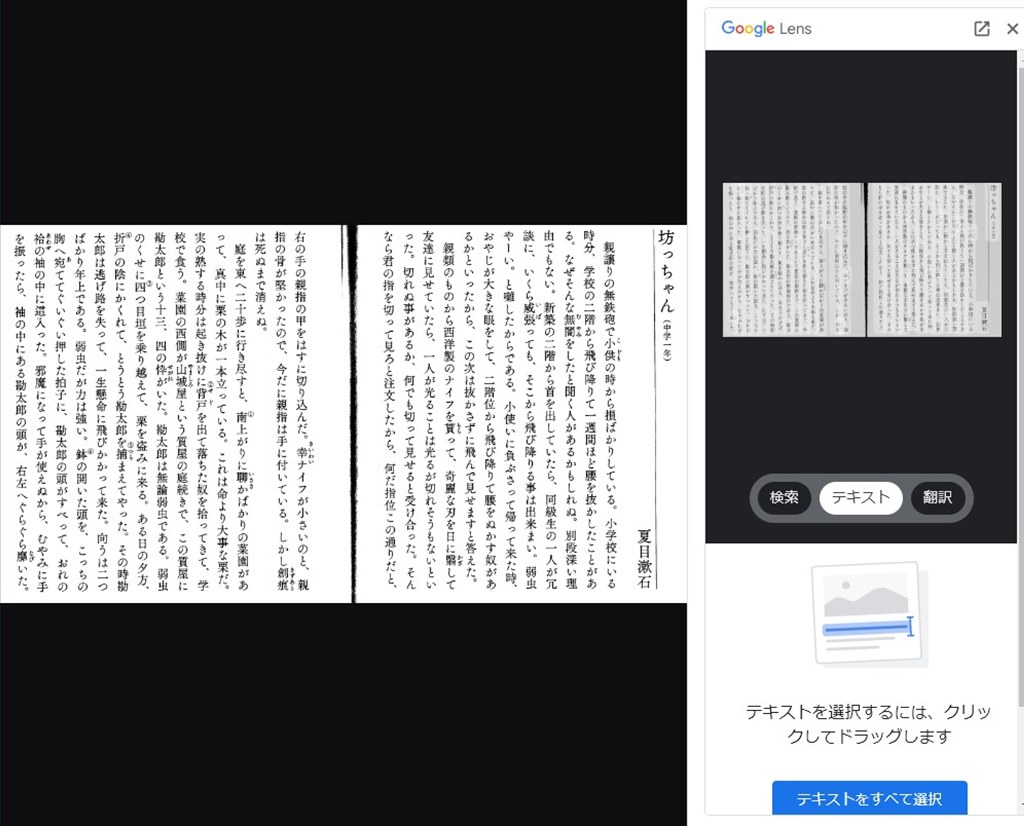This screenshot has width=1024, height=826.
Task: Click the line starting 右の手の親指の甲を
Action: point(302,411)
